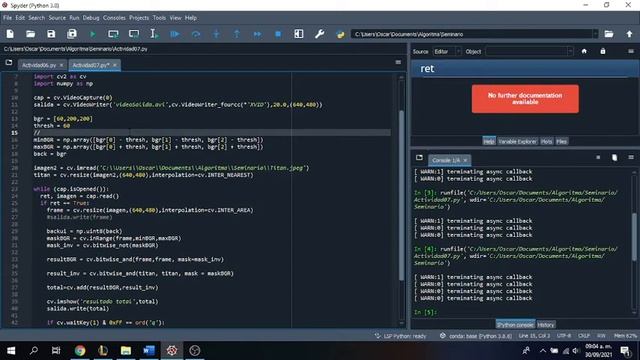The height and width of the screenshot is (360, 640).
Task: Step over the current line in the debugger
Action: coord(196,34)
